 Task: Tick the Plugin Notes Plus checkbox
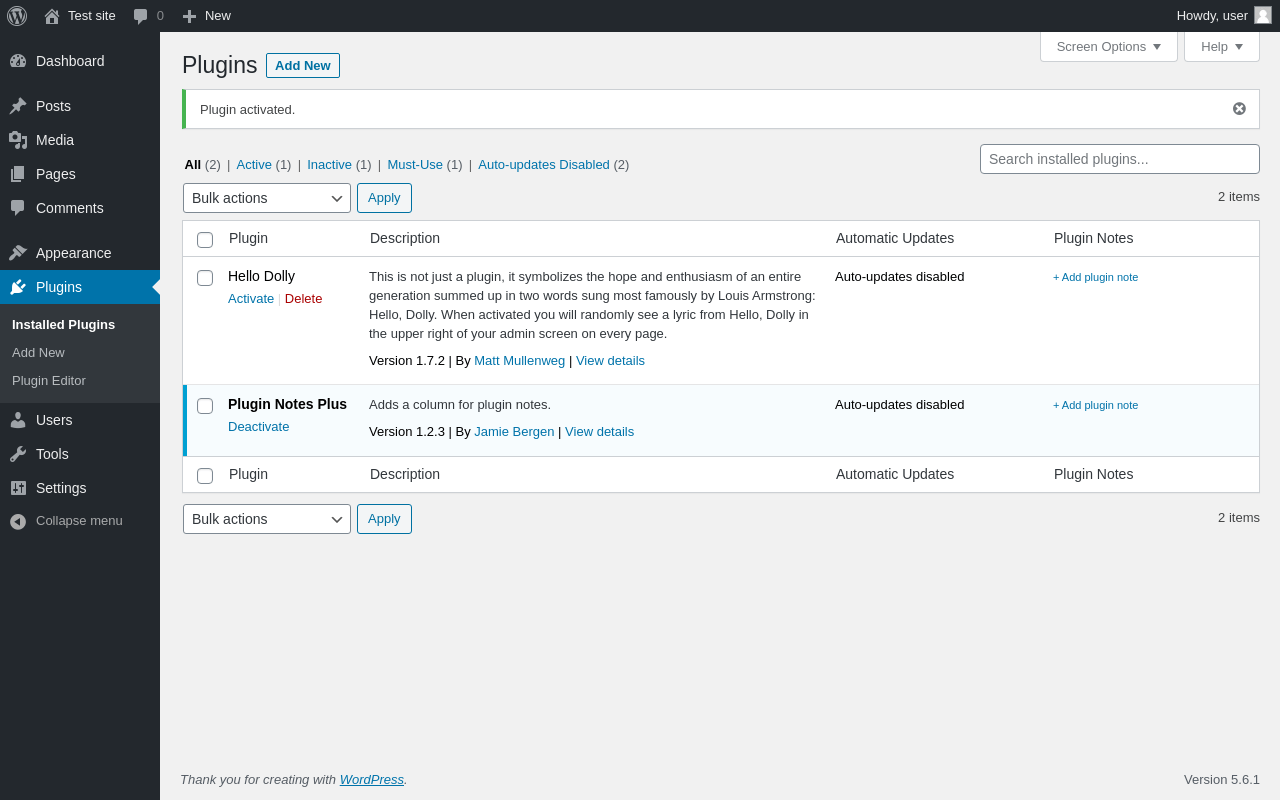[205, 406]
